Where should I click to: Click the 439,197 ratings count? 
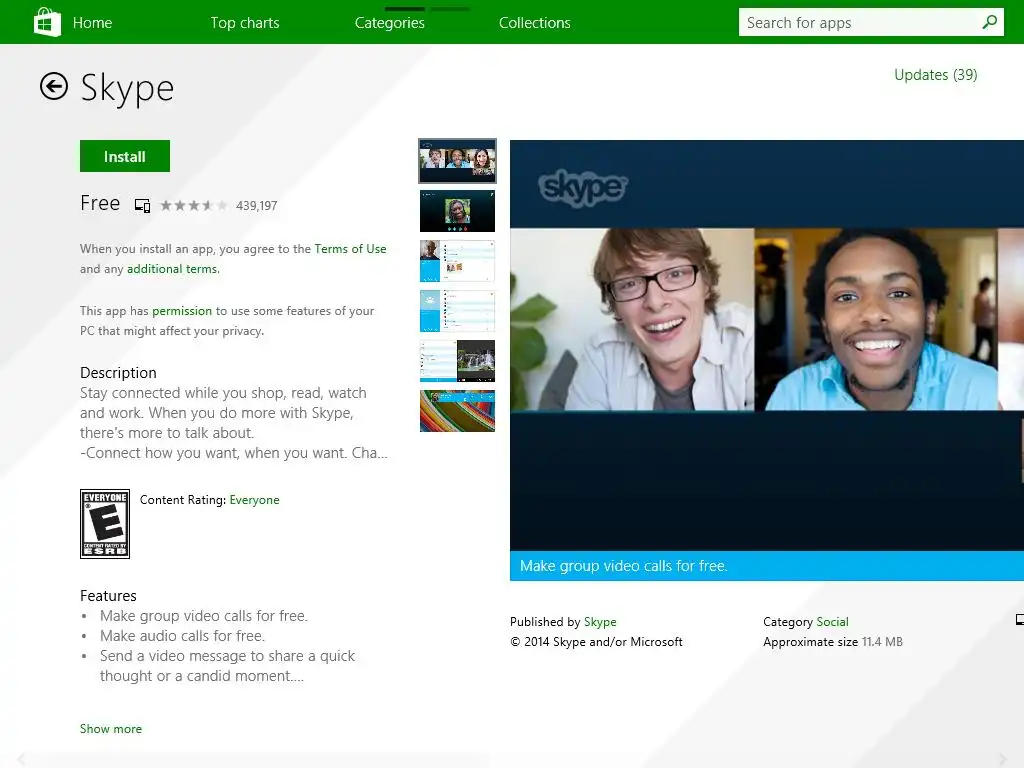[257, 206]
